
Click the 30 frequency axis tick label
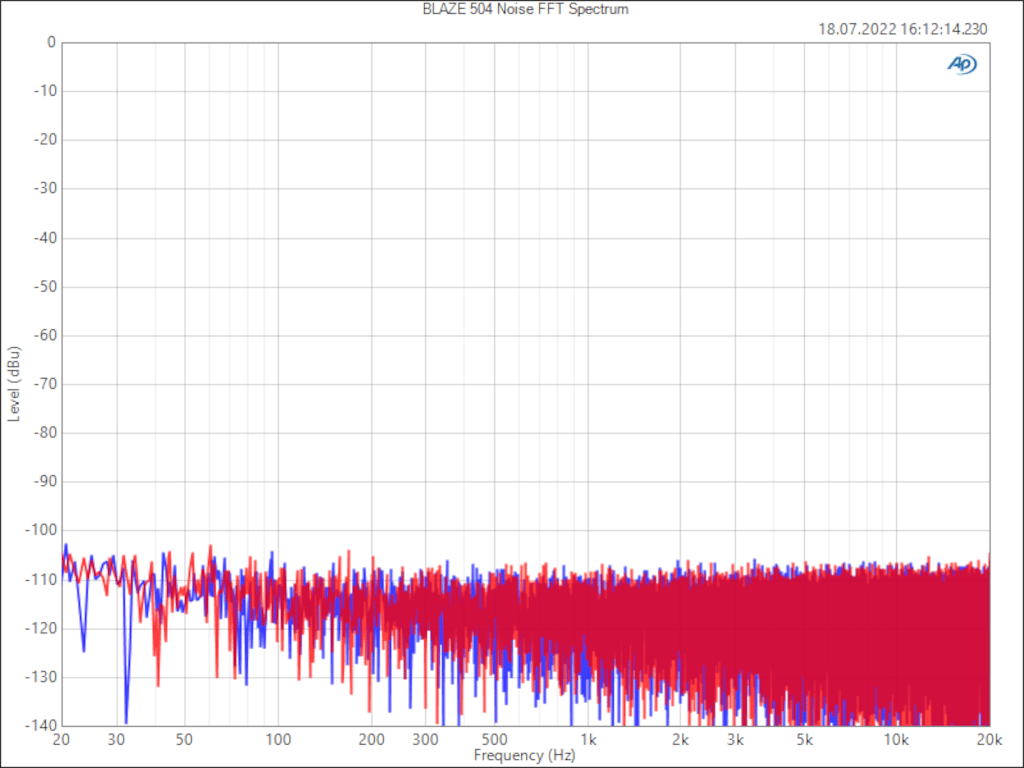(x=116, y=740)
